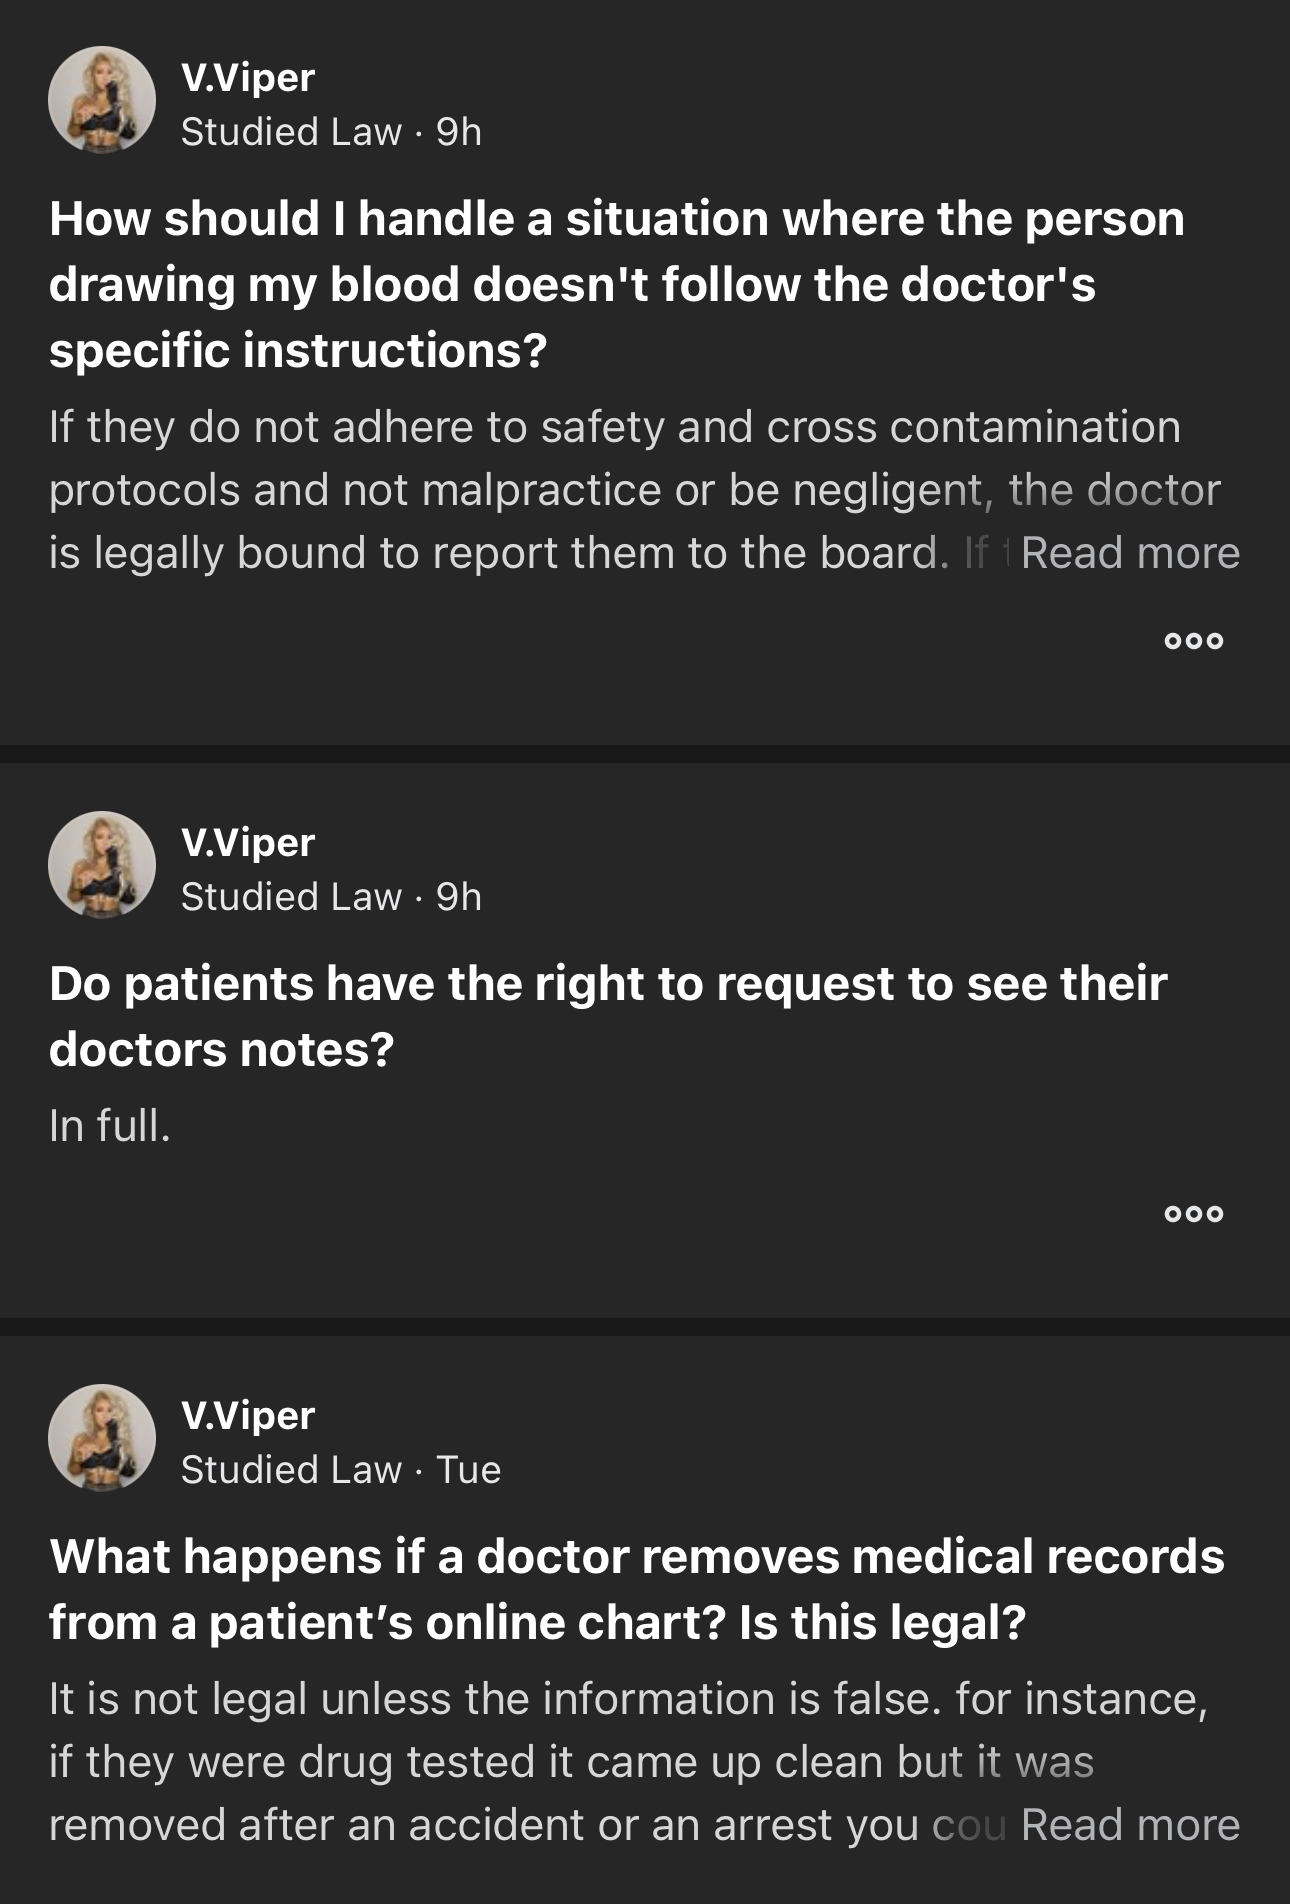Open V.Viper profile name in second post
Screen dimensions: 1290x1904
click(248, 843)
